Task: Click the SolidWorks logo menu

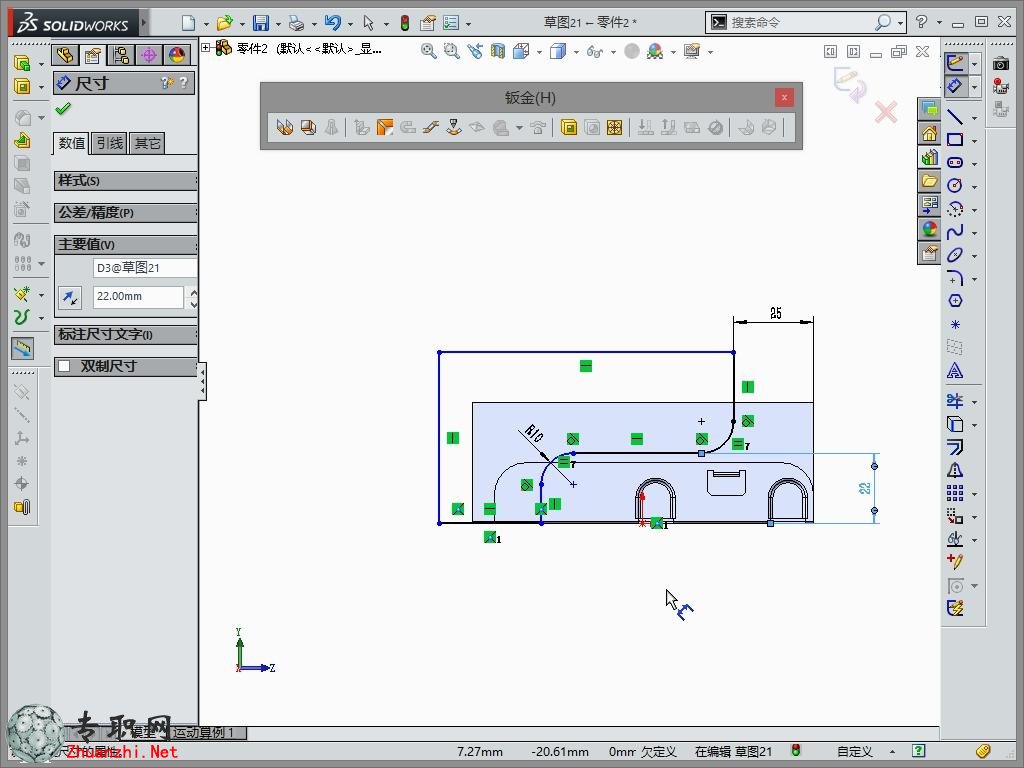Action: point(73,24)
